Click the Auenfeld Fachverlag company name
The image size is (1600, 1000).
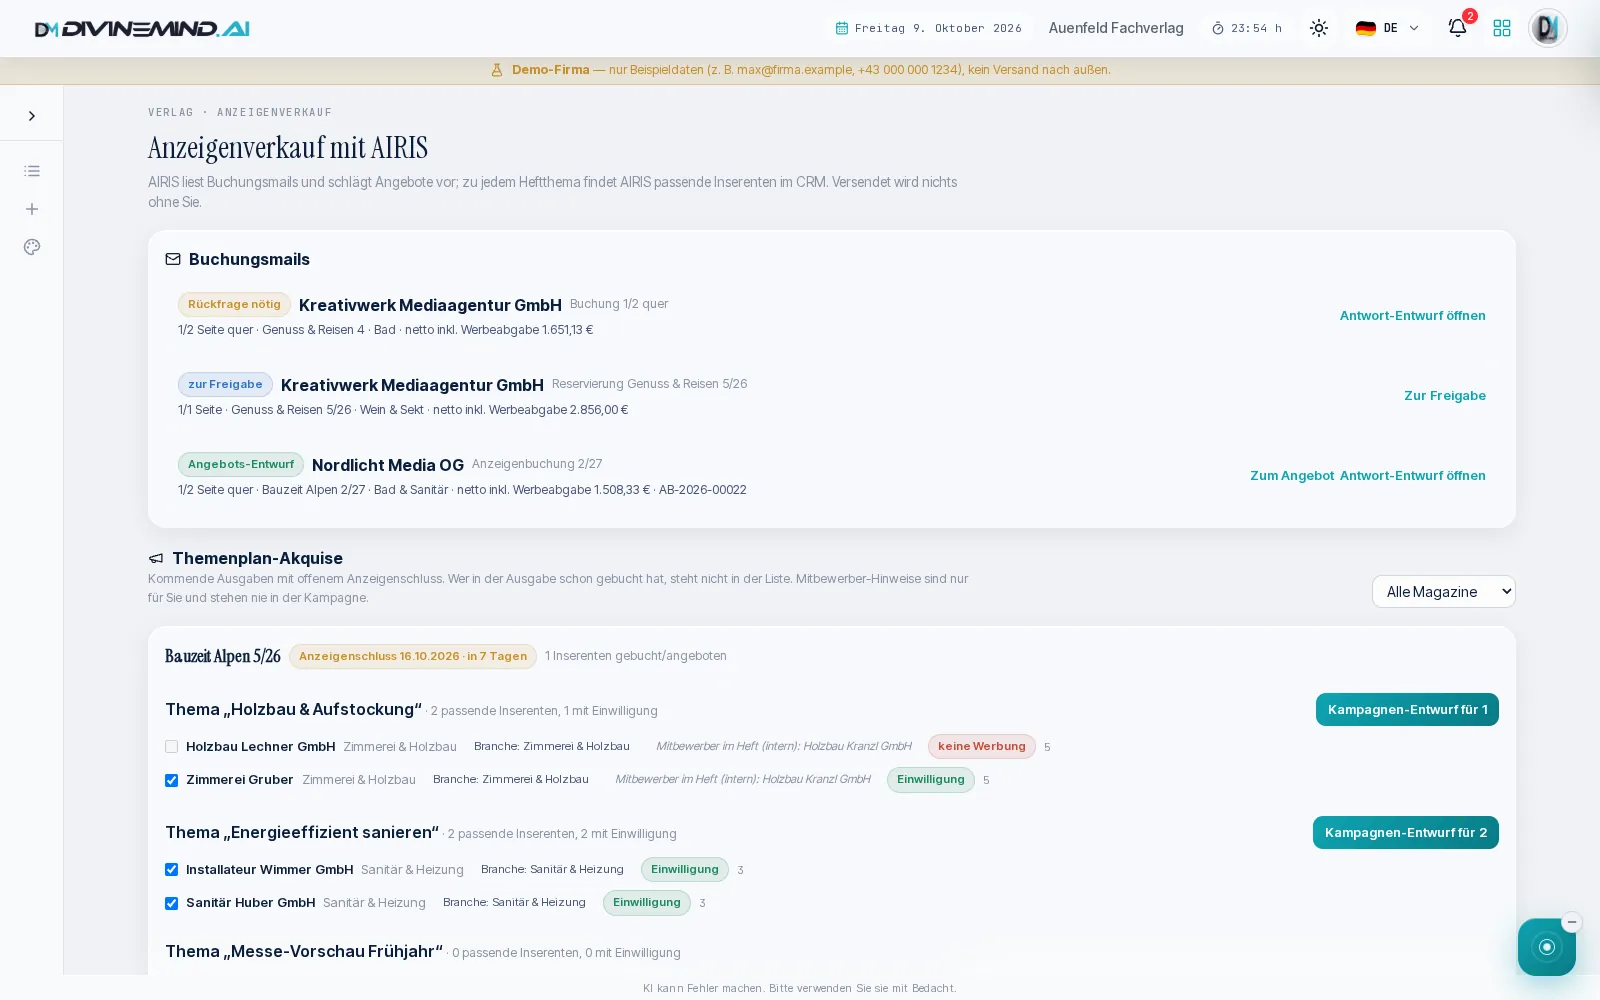[1116, 28]
